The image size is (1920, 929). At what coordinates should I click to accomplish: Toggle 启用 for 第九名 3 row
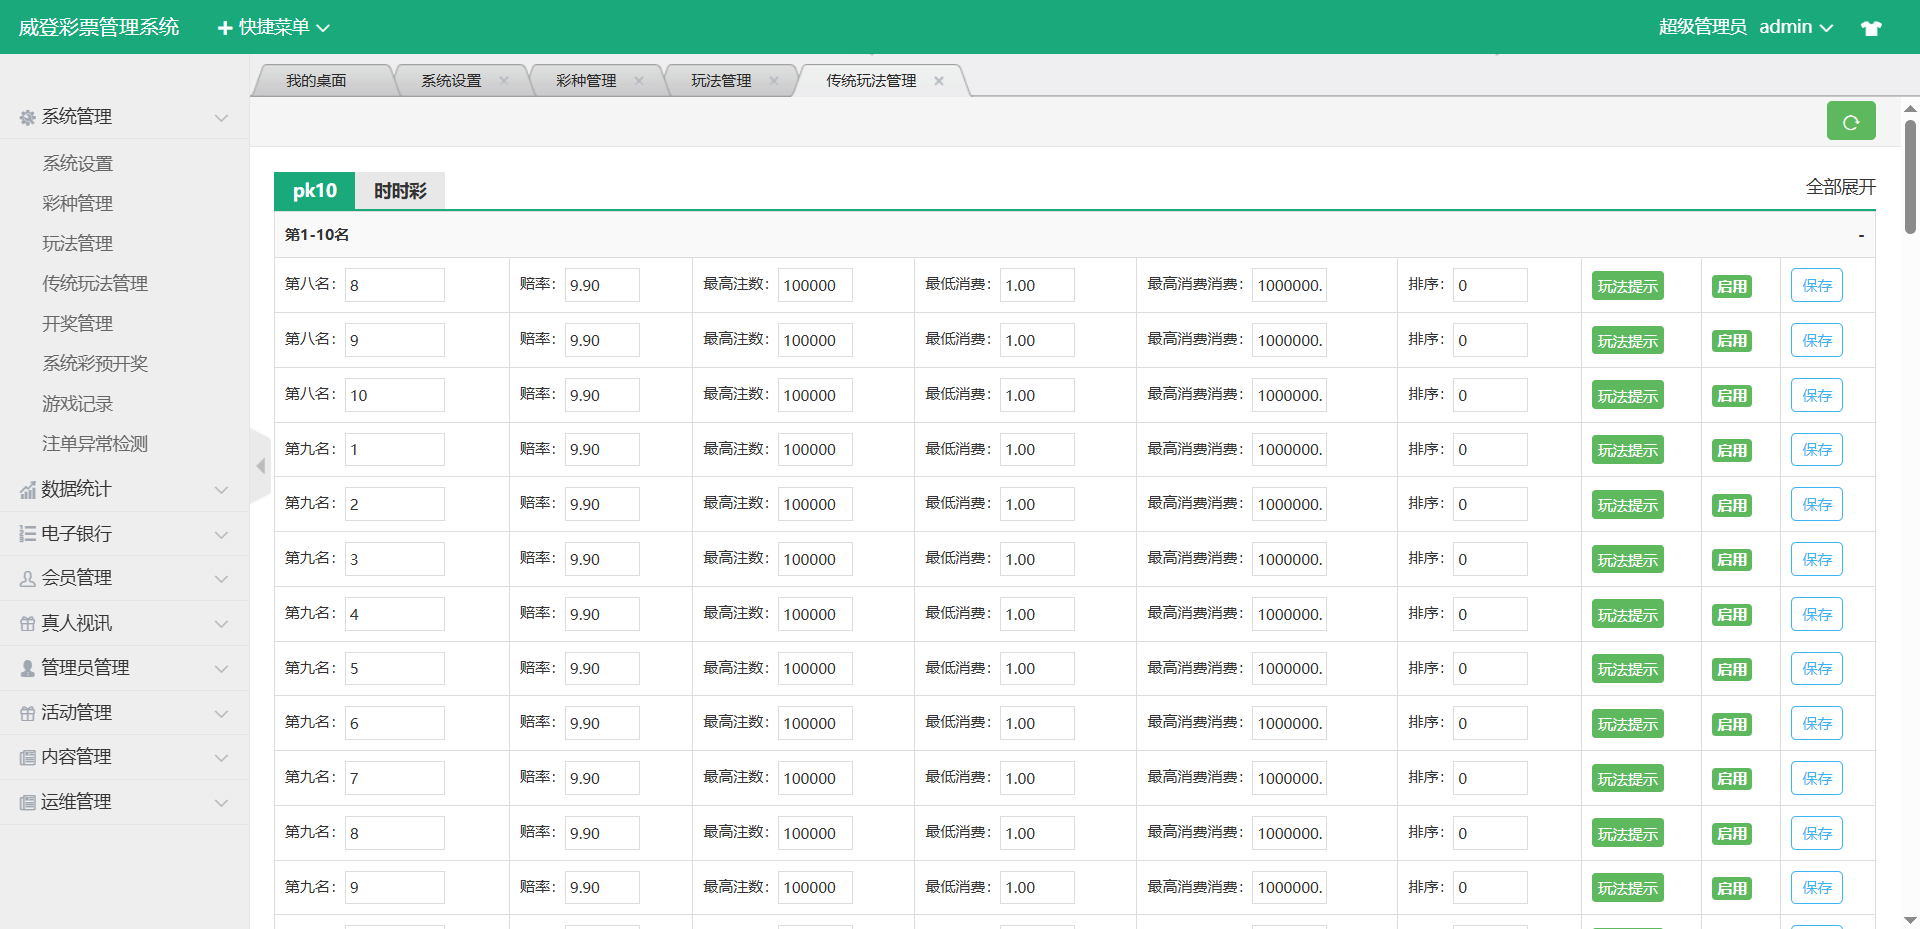[1732, 560]
